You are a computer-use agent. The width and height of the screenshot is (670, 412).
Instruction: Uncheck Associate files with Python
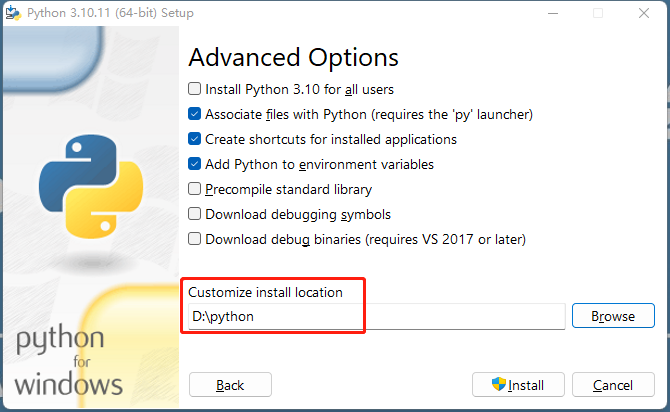coord(194,114)
